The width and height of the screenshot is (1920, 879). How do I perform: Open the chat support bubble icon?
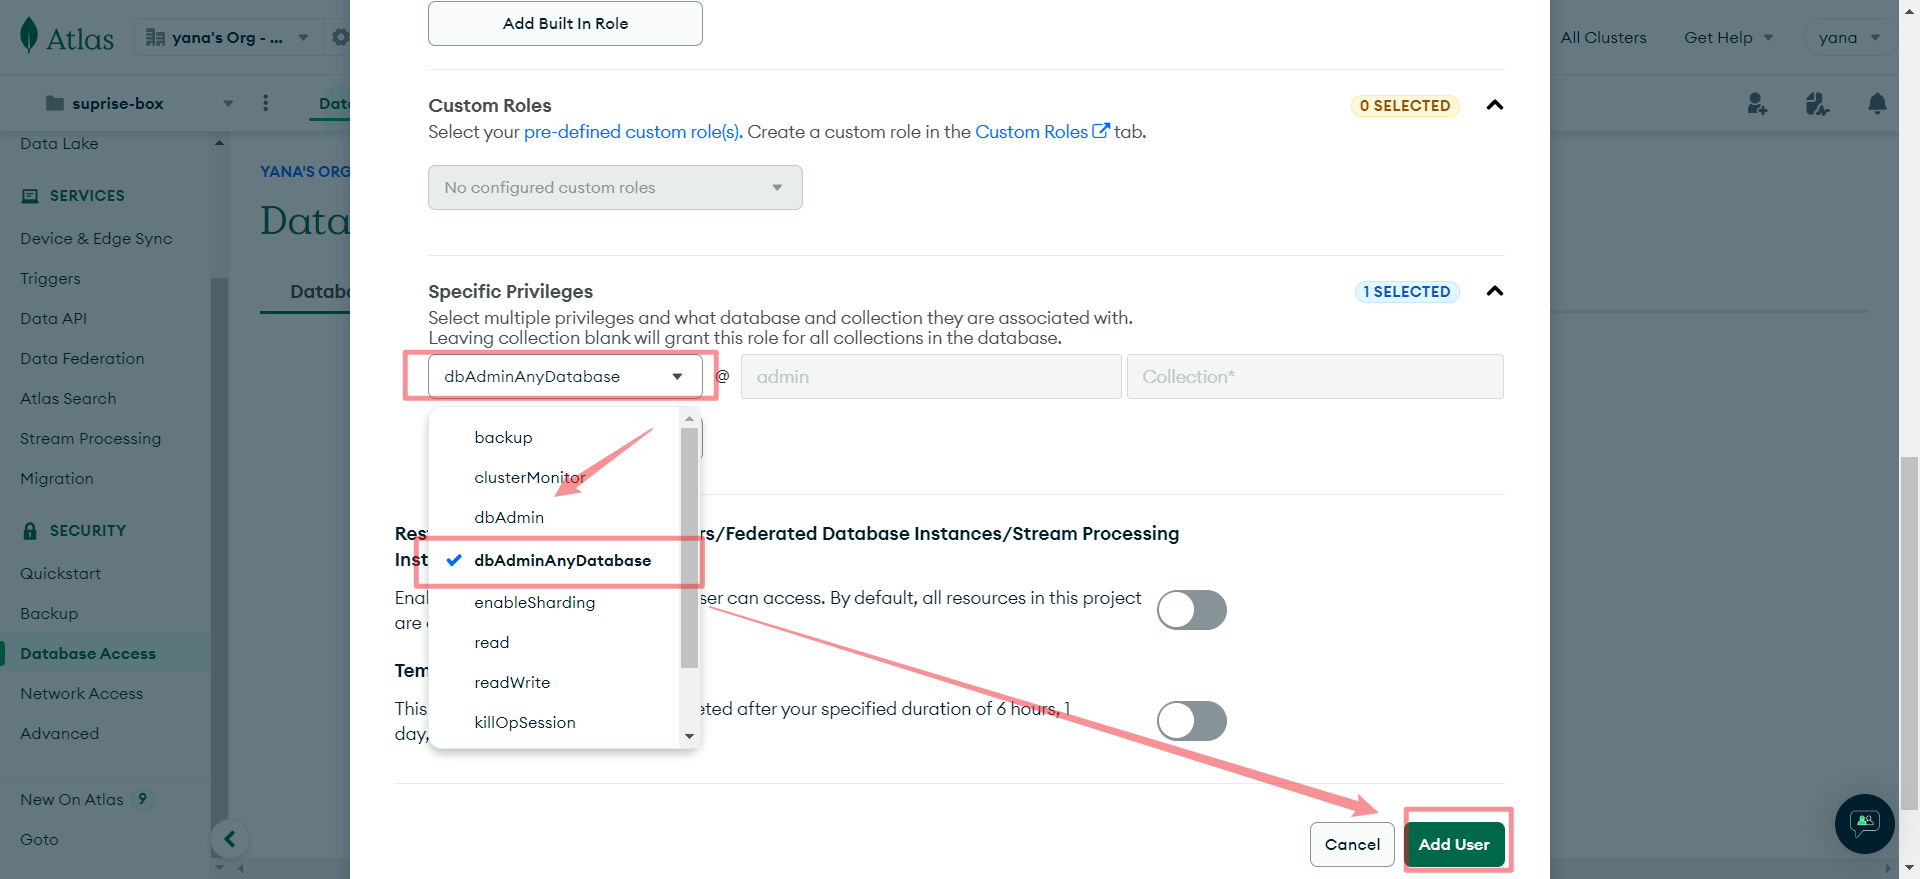click(1865, 824)
